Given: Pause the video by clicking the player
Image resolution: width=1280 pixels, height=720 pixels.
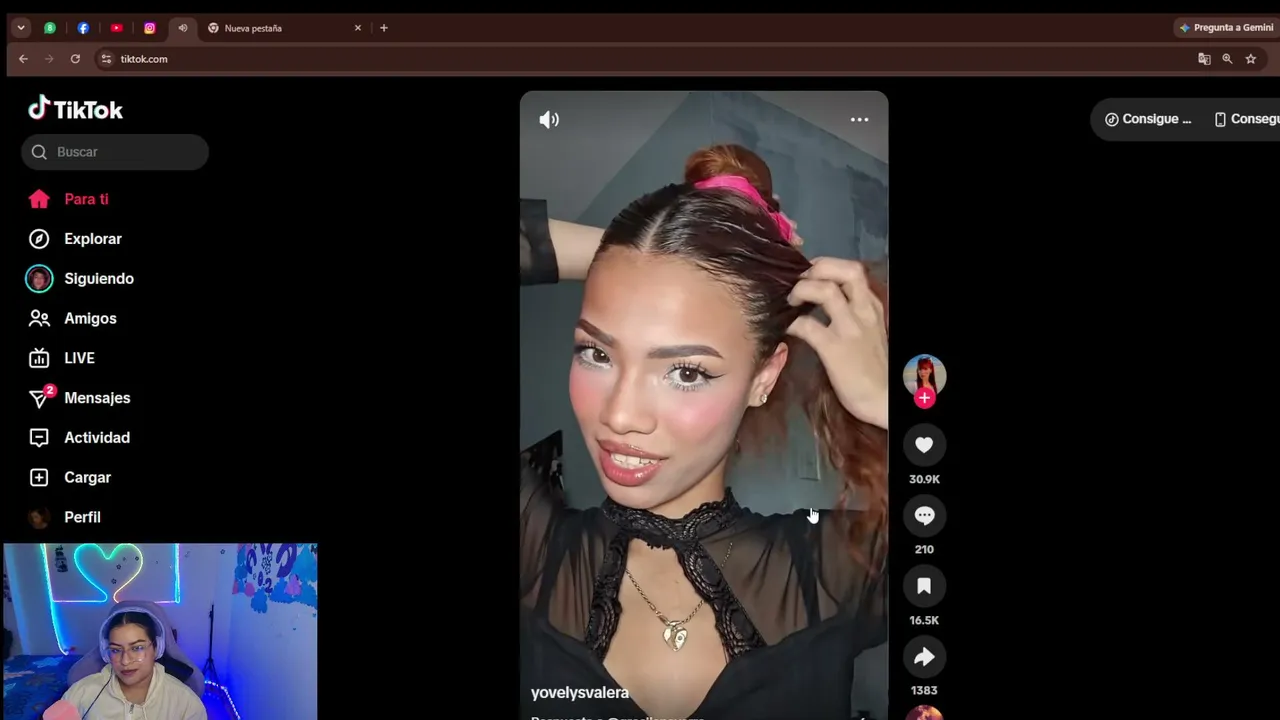Looking at the screenshot, I should (704, 405).
